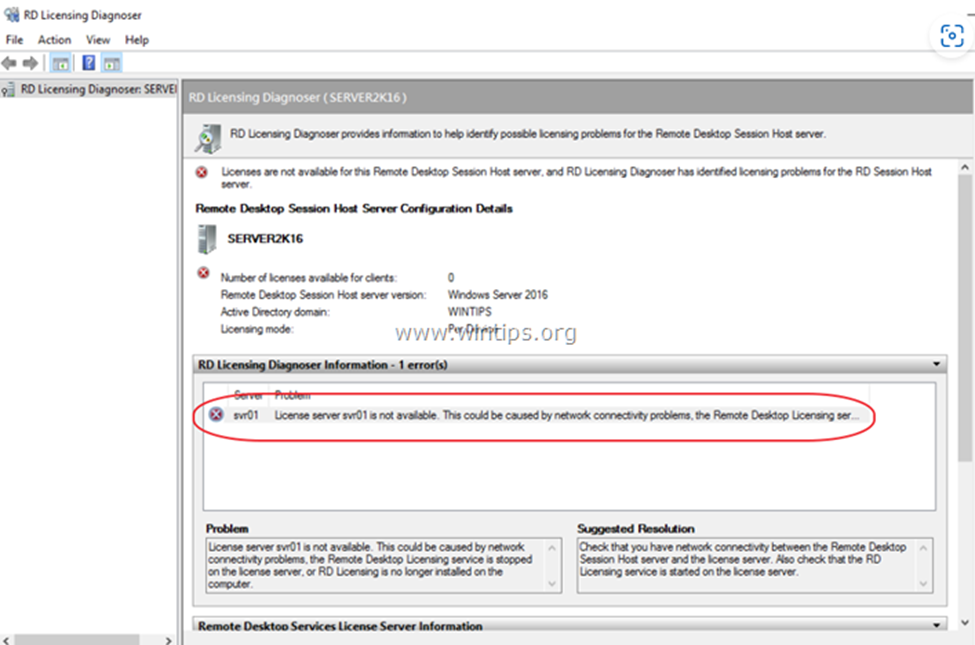
Task: Click the Problem box scroll down arrow
Action: click(552, 583)
